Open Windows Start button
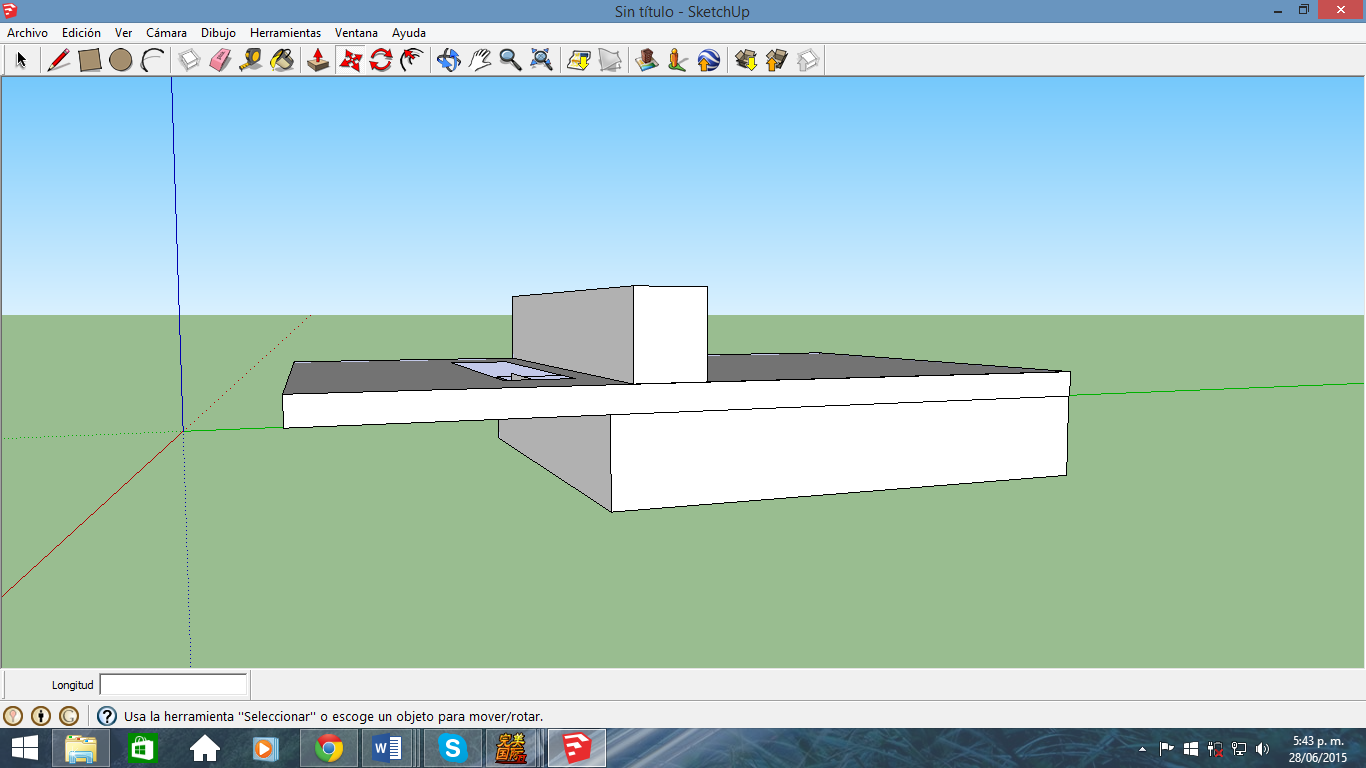Screen dimensions: 1366x768 [x=25, y=748]
